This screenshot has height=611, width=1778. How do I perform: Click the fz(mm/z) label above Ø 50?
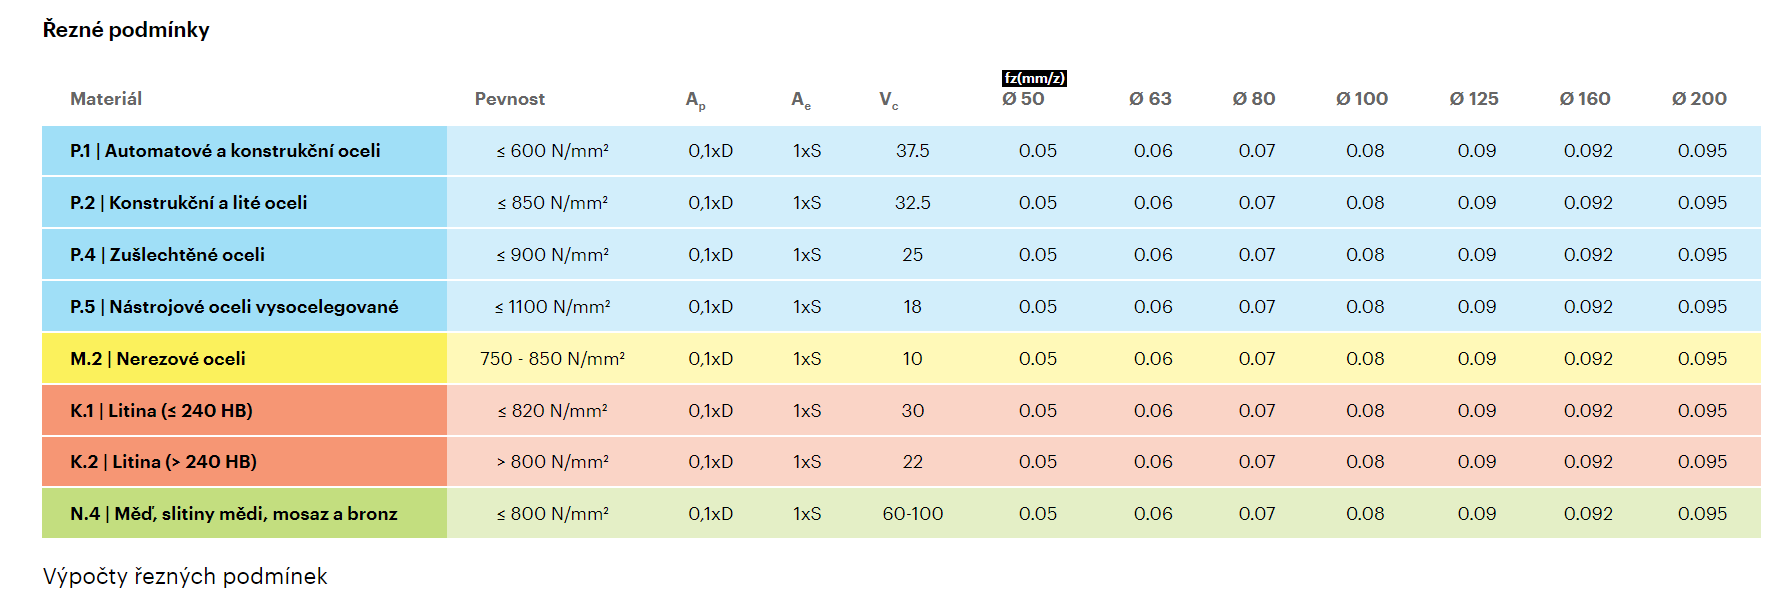1034,78
